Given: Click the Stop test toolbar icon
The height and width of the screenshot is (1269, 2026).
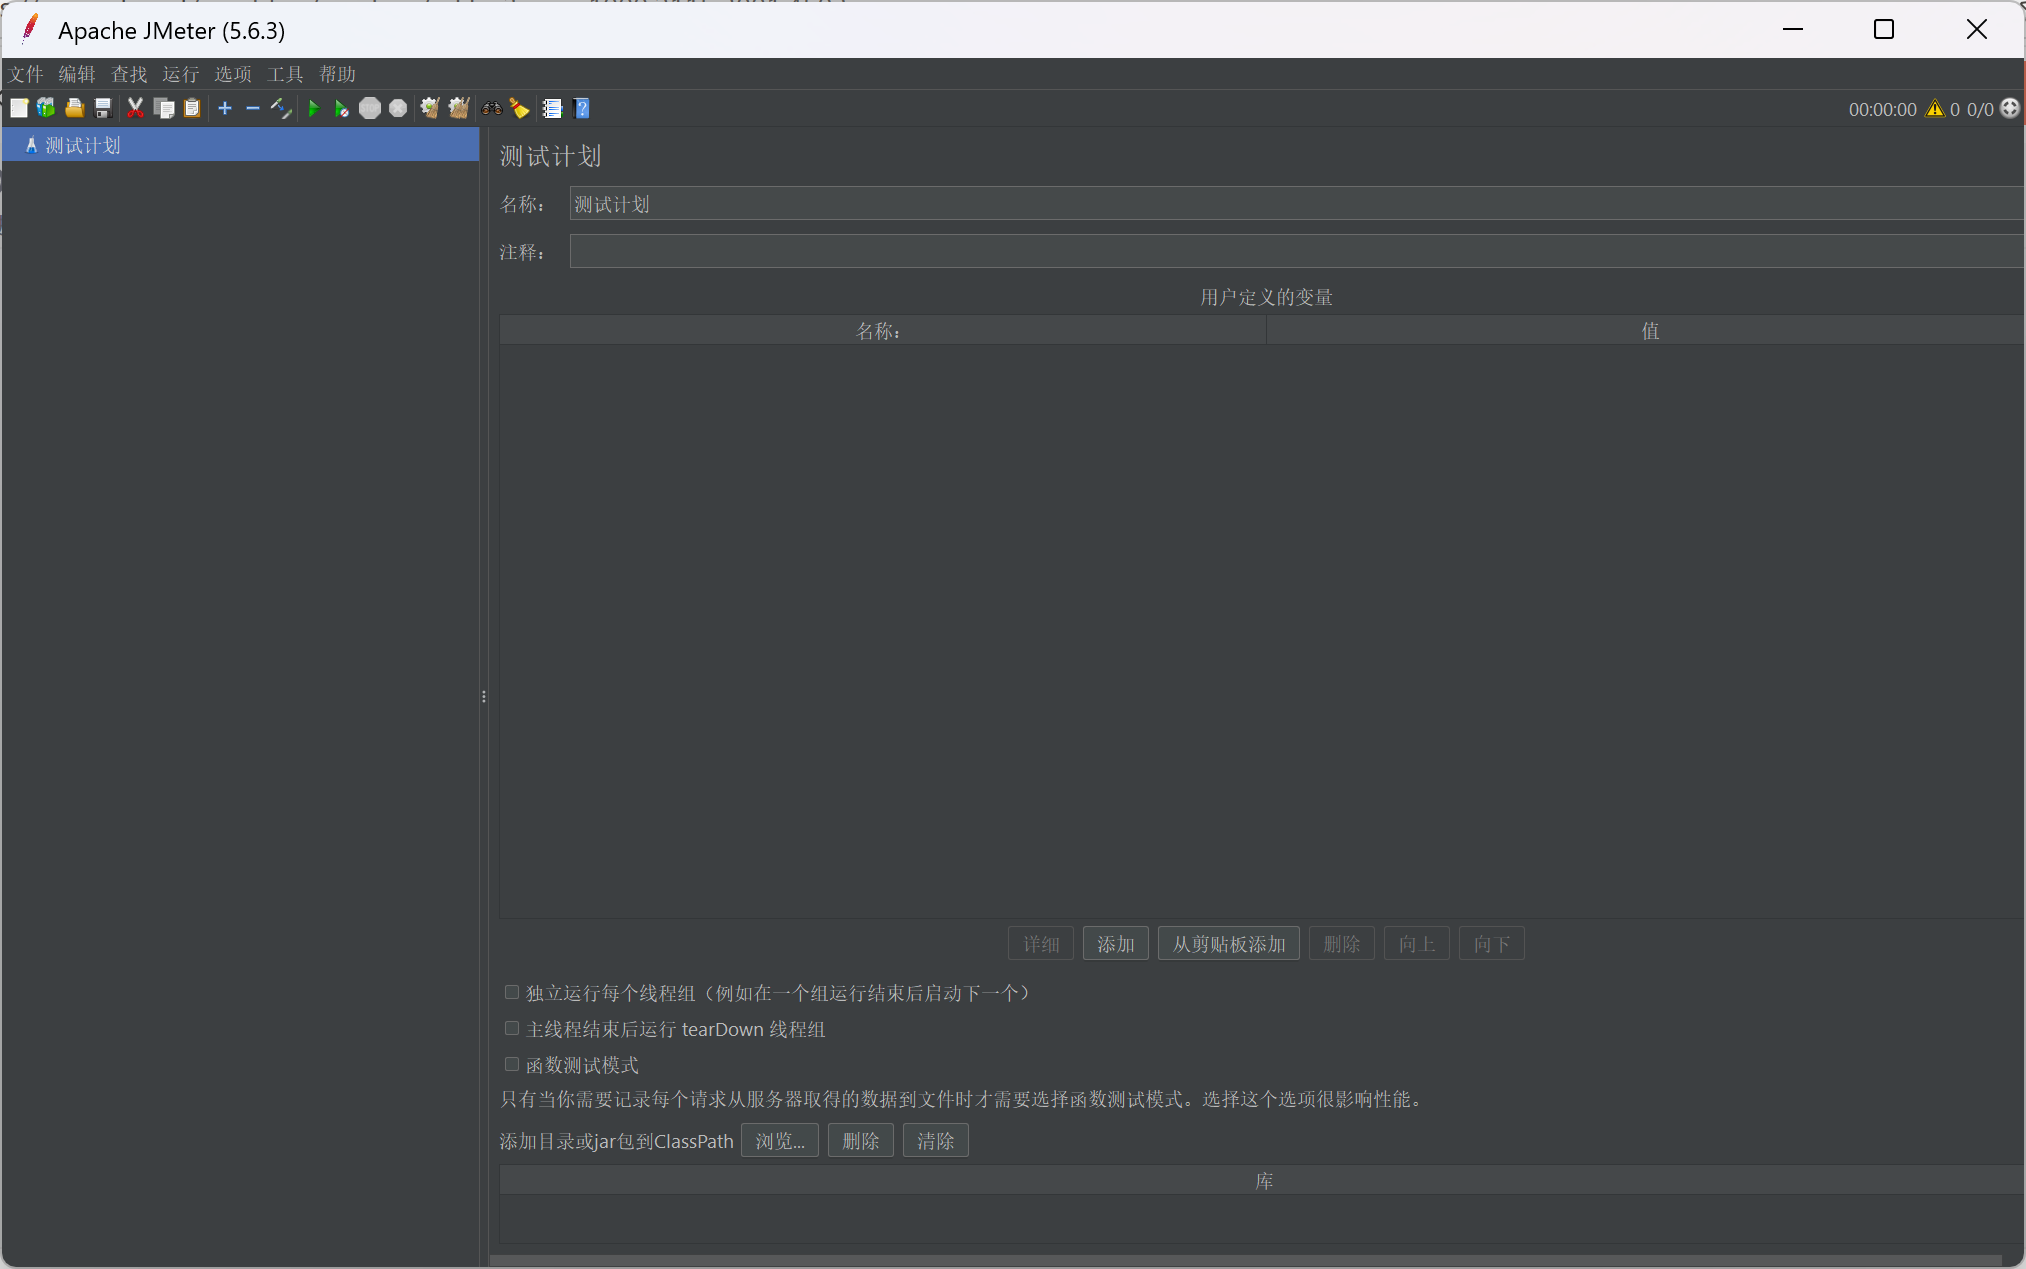Looking at the screenshot, I should tap(370, 108).
